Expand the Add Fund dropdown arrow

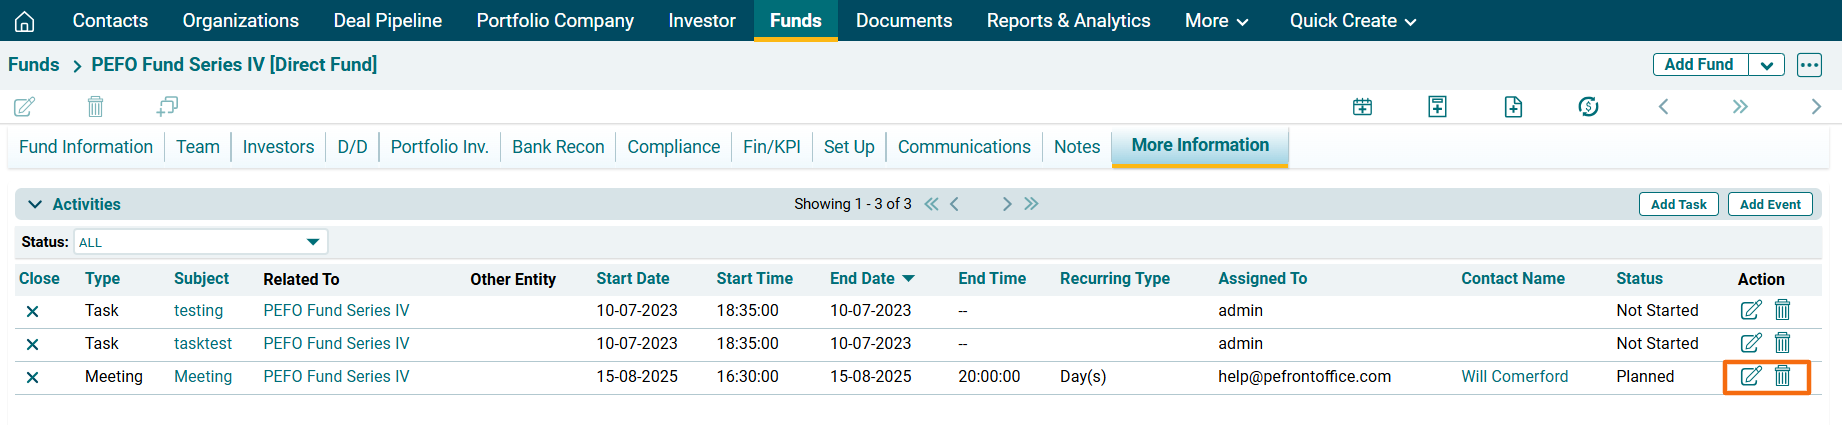[x=1767, y=65]
